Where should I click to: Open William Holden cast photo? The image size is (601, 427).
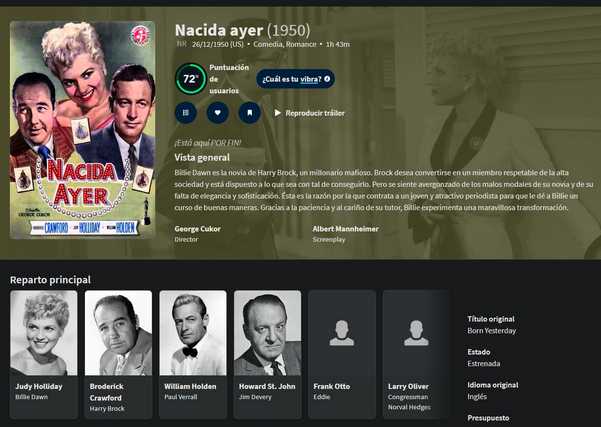193,333
